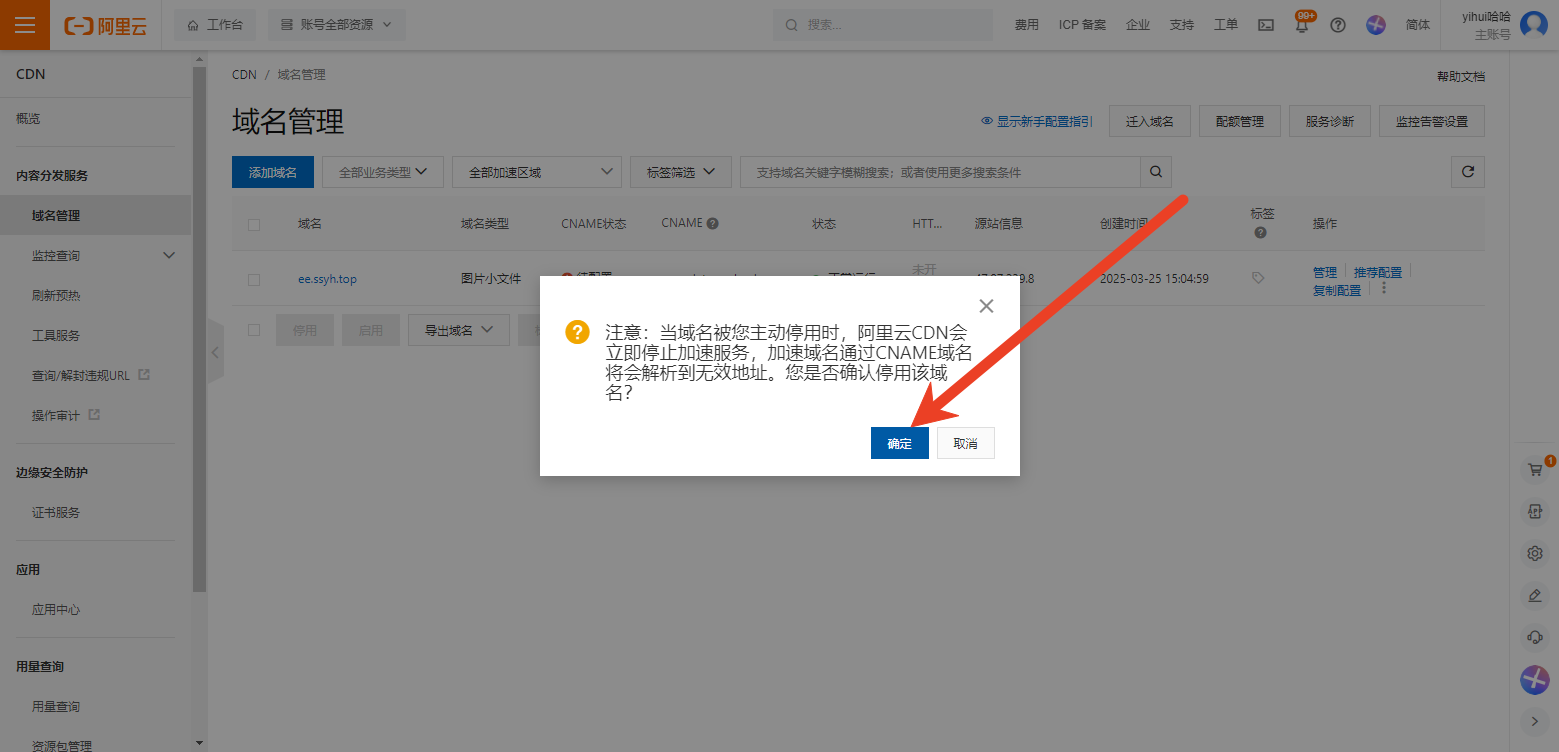Open 查询/解封违规URL external link
The height and width of the screenshot is (752, 1559).
click(x=90, y=375)
